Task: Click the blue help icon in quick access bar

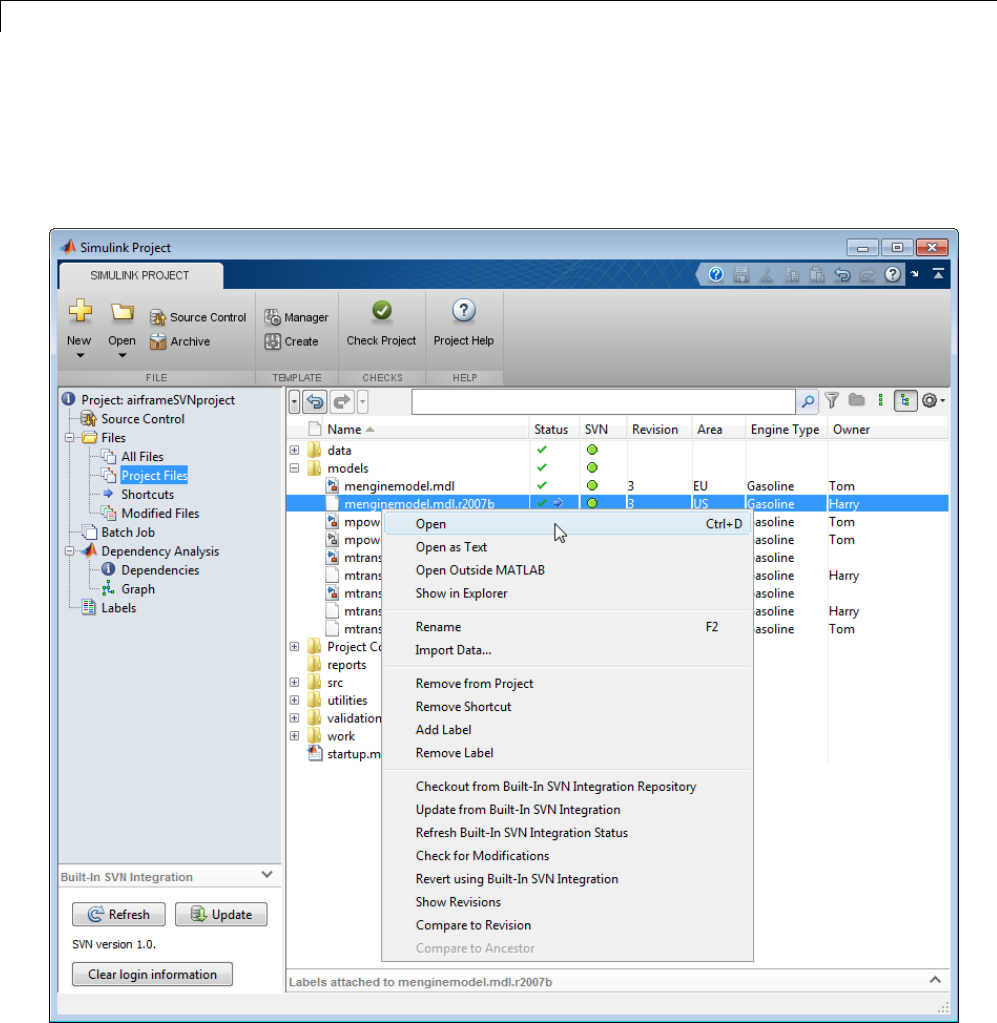Action: click(x=716, y=275)
